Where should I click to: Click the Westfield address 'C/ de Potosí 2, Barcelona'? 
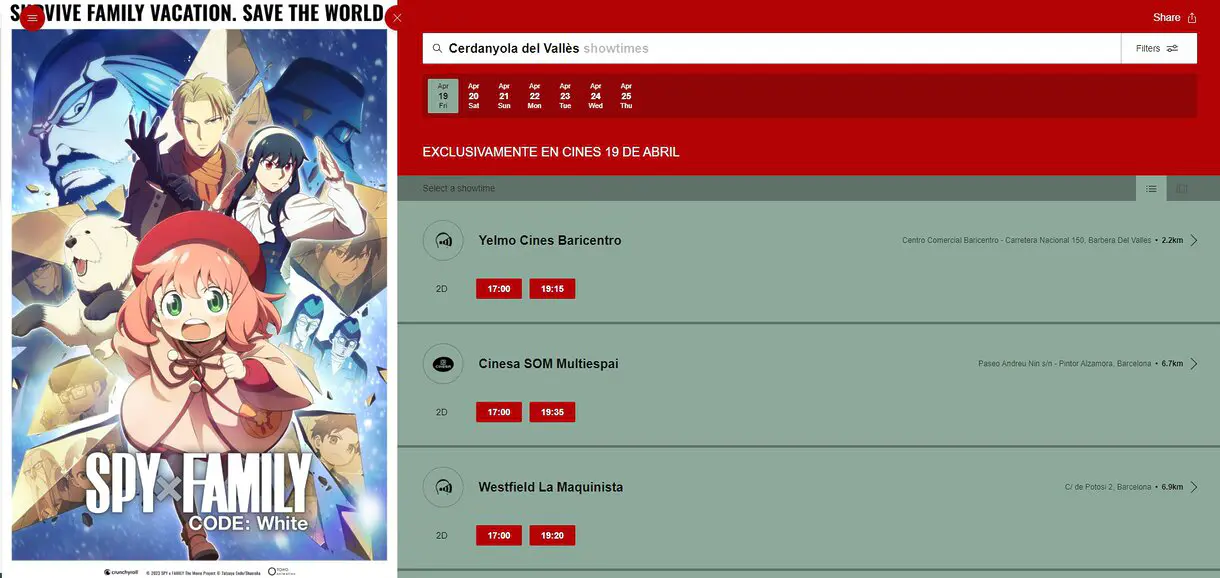[1108, 487]
